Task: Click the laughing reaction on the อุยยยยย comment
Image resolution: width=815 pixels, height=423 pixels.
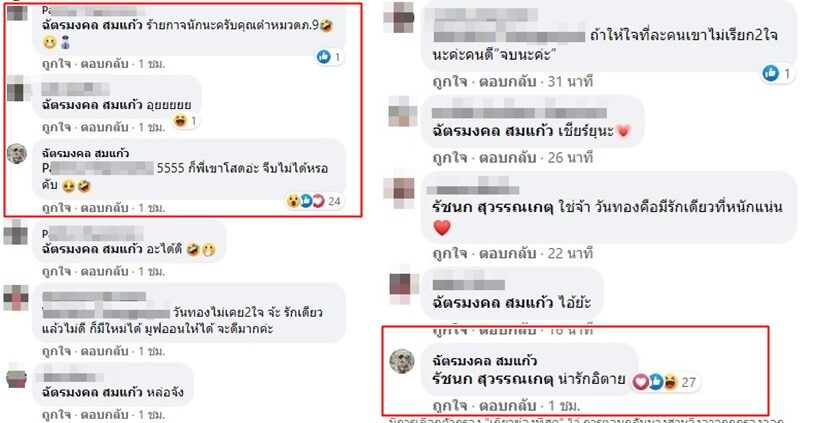Action: [180, 121]
